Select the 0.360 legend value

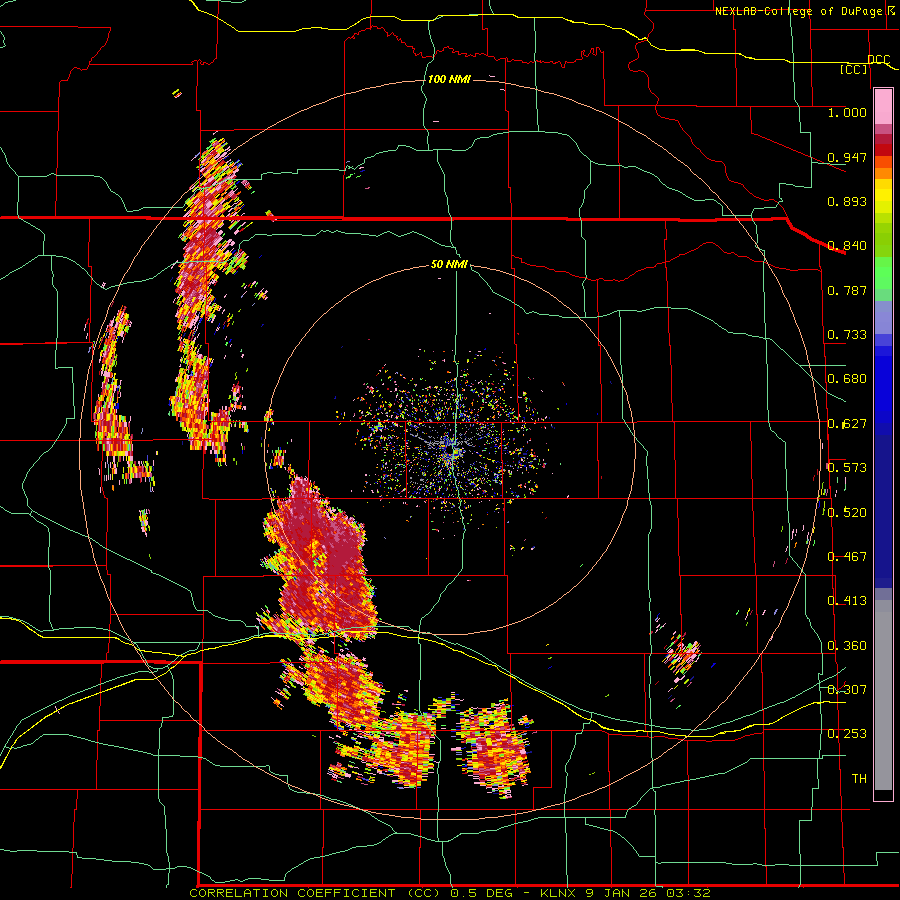[x=847, y=646]
